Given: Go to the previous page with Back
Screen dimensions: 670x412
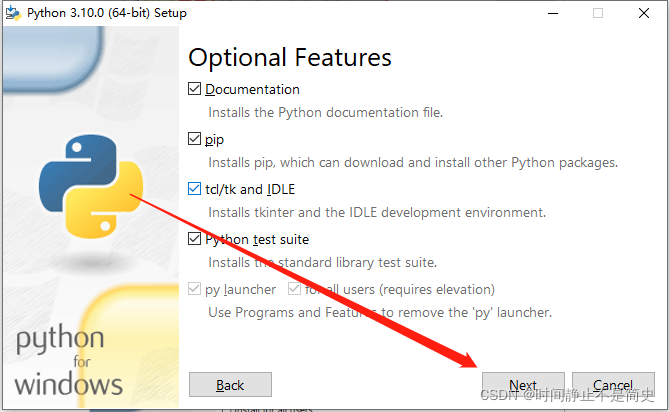Looking at the screenshot, I should tap(230, 385).
